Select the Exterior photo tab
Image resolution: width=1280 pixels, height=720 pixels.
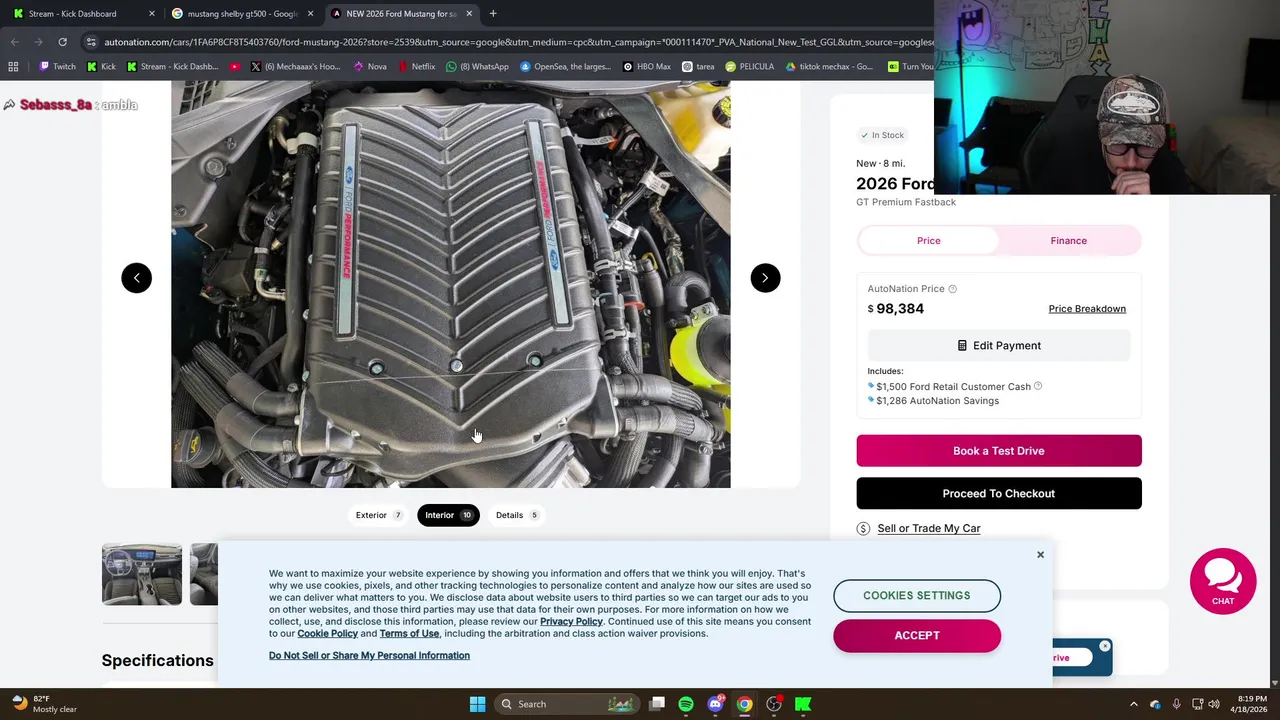(x=379, y=515)
